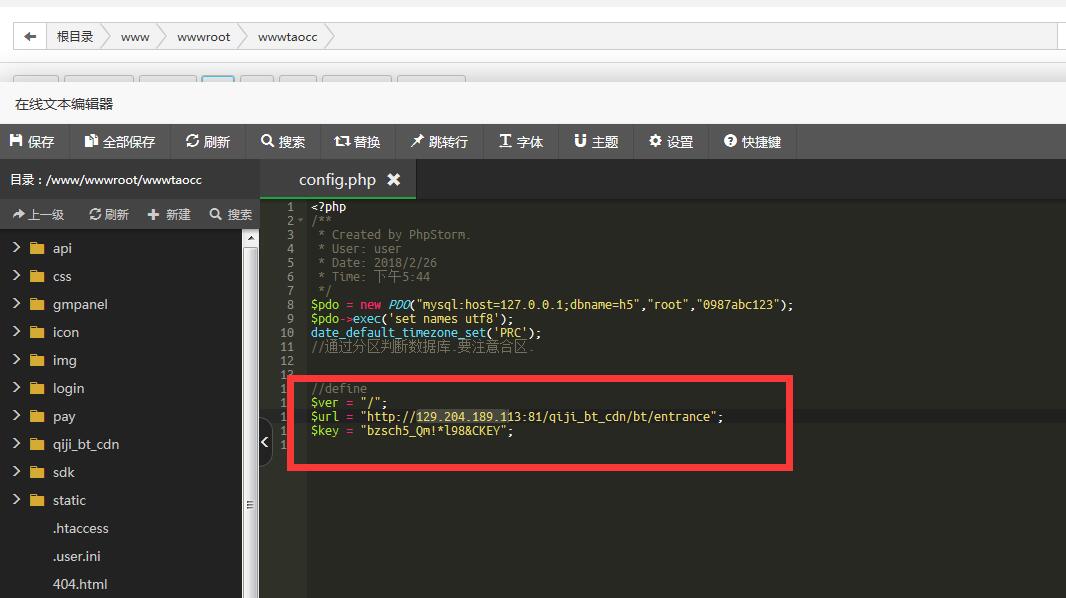
Task: Click Save All (全部保存) in toolbar
Action: [120, 142]
